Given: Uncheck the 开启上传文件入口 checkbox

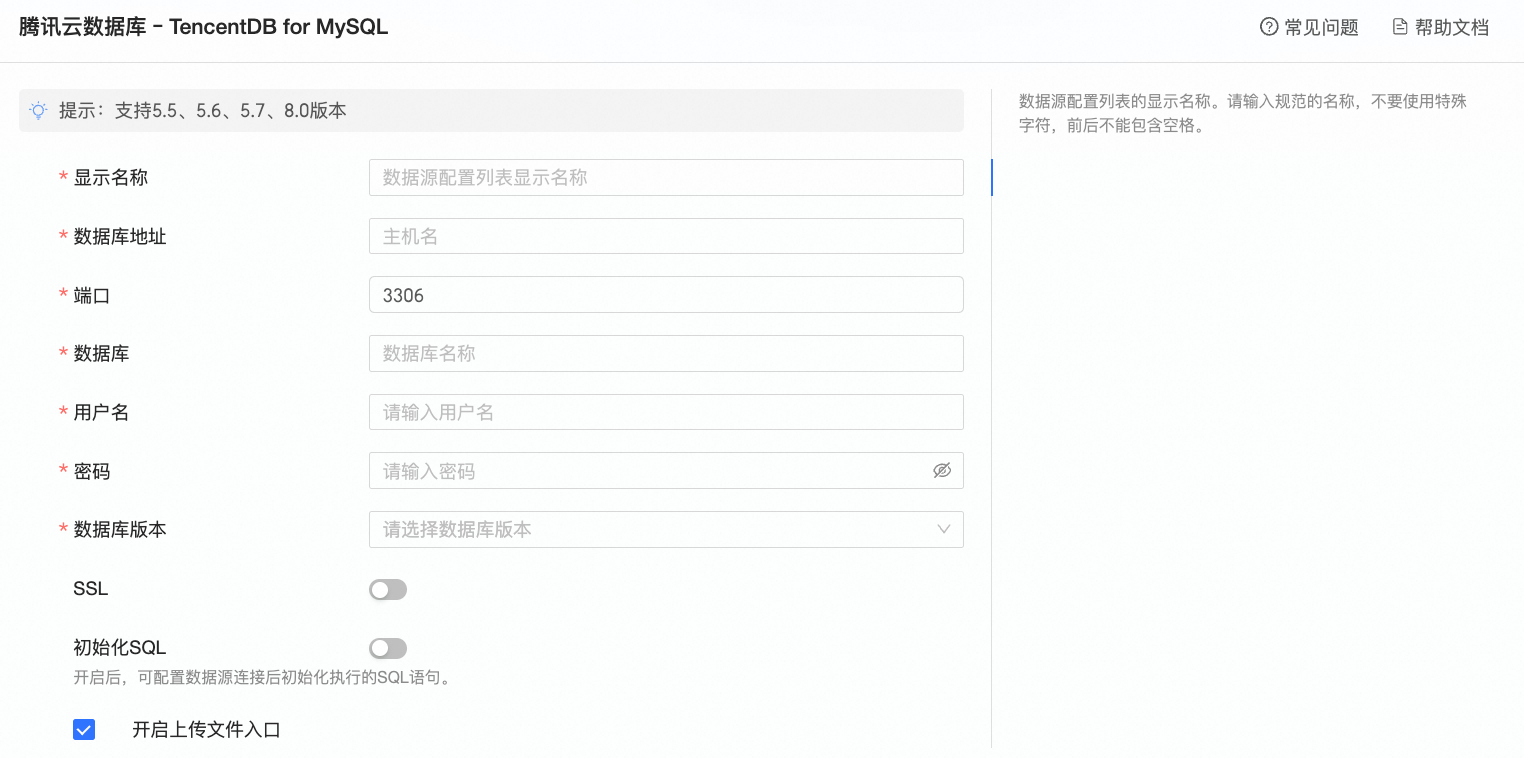Looking at the screenshot, I should (x=84, y=730).
